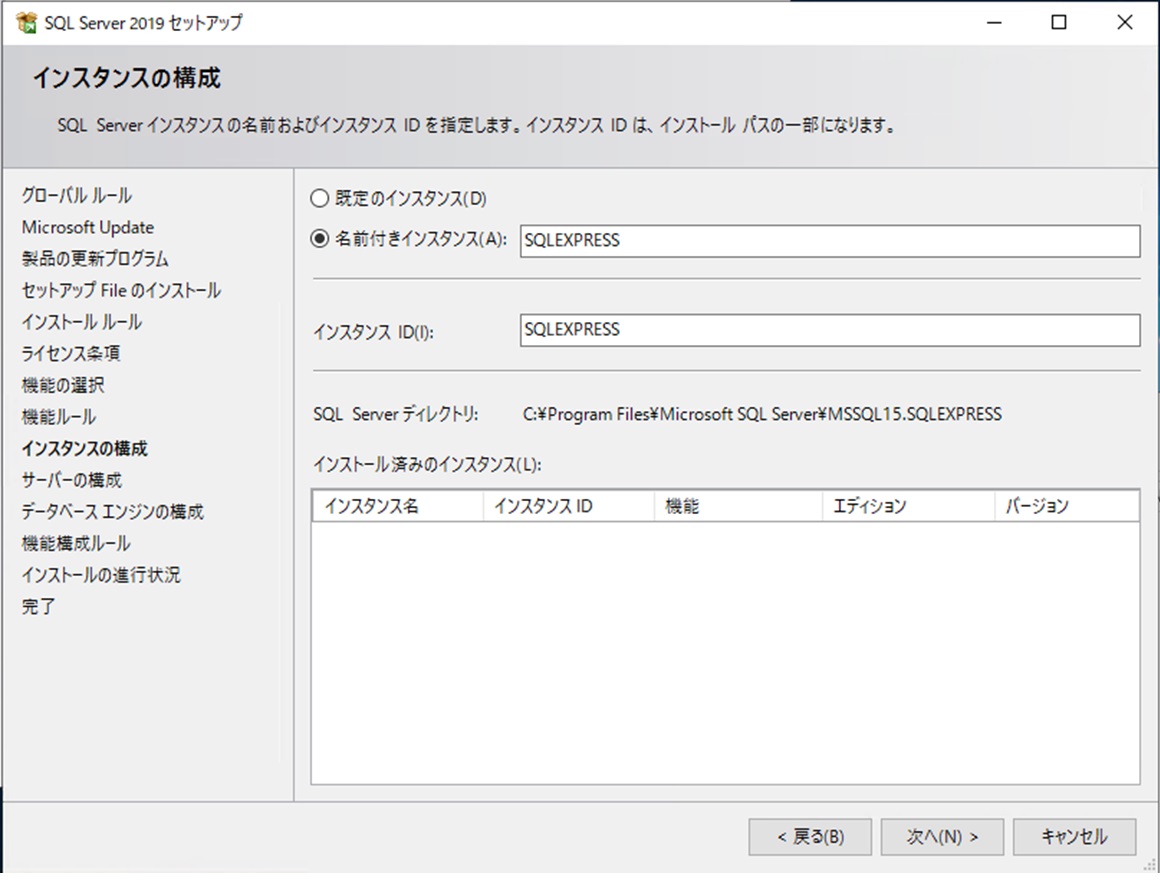
Task: Click the named instance text field
Action: 829,241
